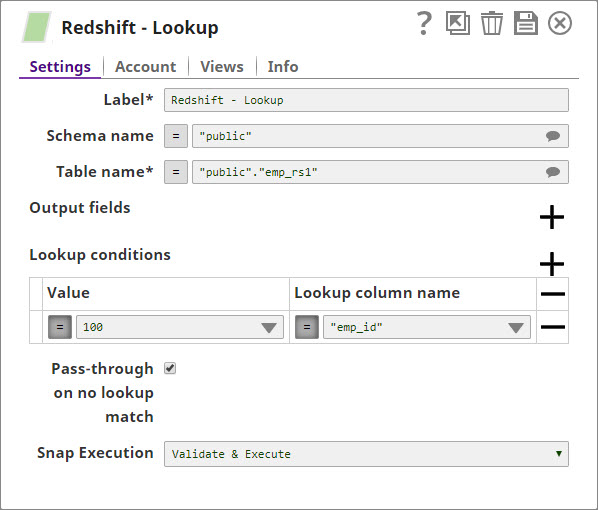Remove row using header minus icon
Viewport: 598px width, 510px height.
click(x=553, y=294)
